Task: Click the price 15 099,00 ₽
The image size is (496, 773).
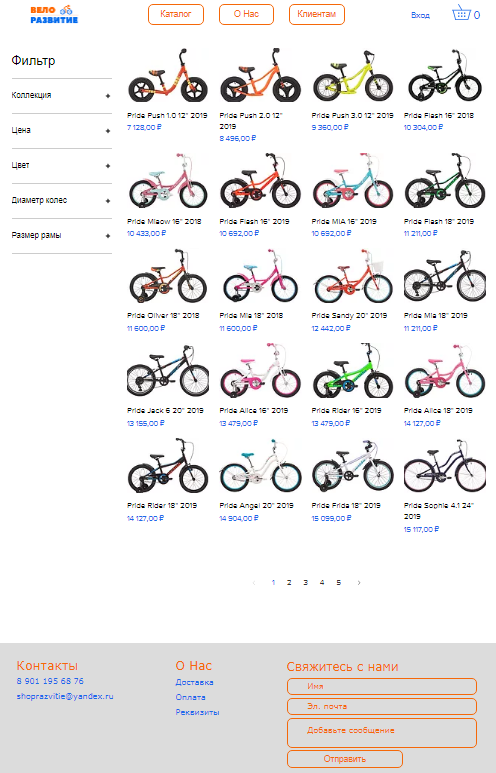Action: 331,518
